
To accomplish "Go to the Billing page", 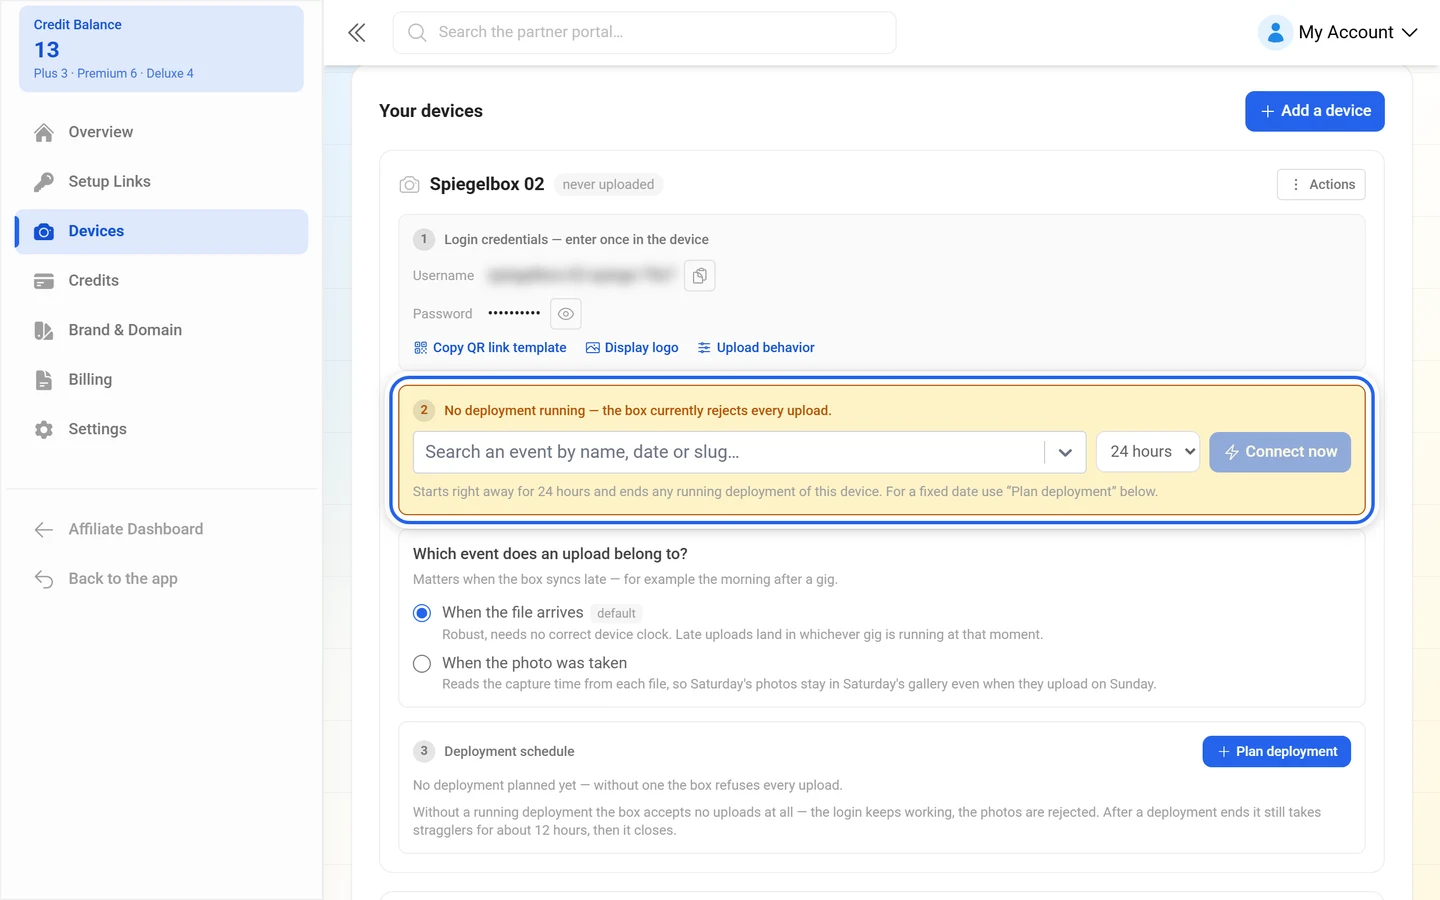I will pos(162,380).
